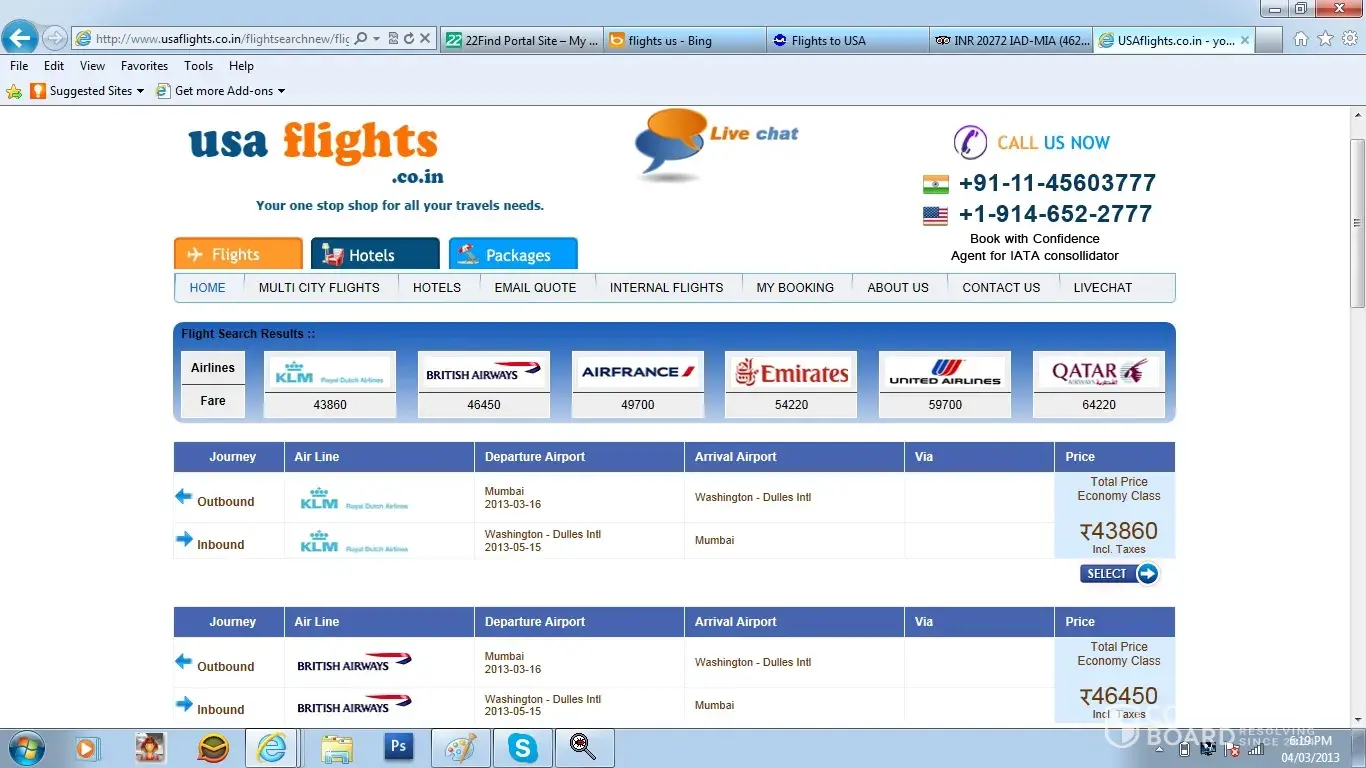This screenshot has height=768, width=1366.
Task: Click the address bar Stop (X) icon
Action: 425,39
